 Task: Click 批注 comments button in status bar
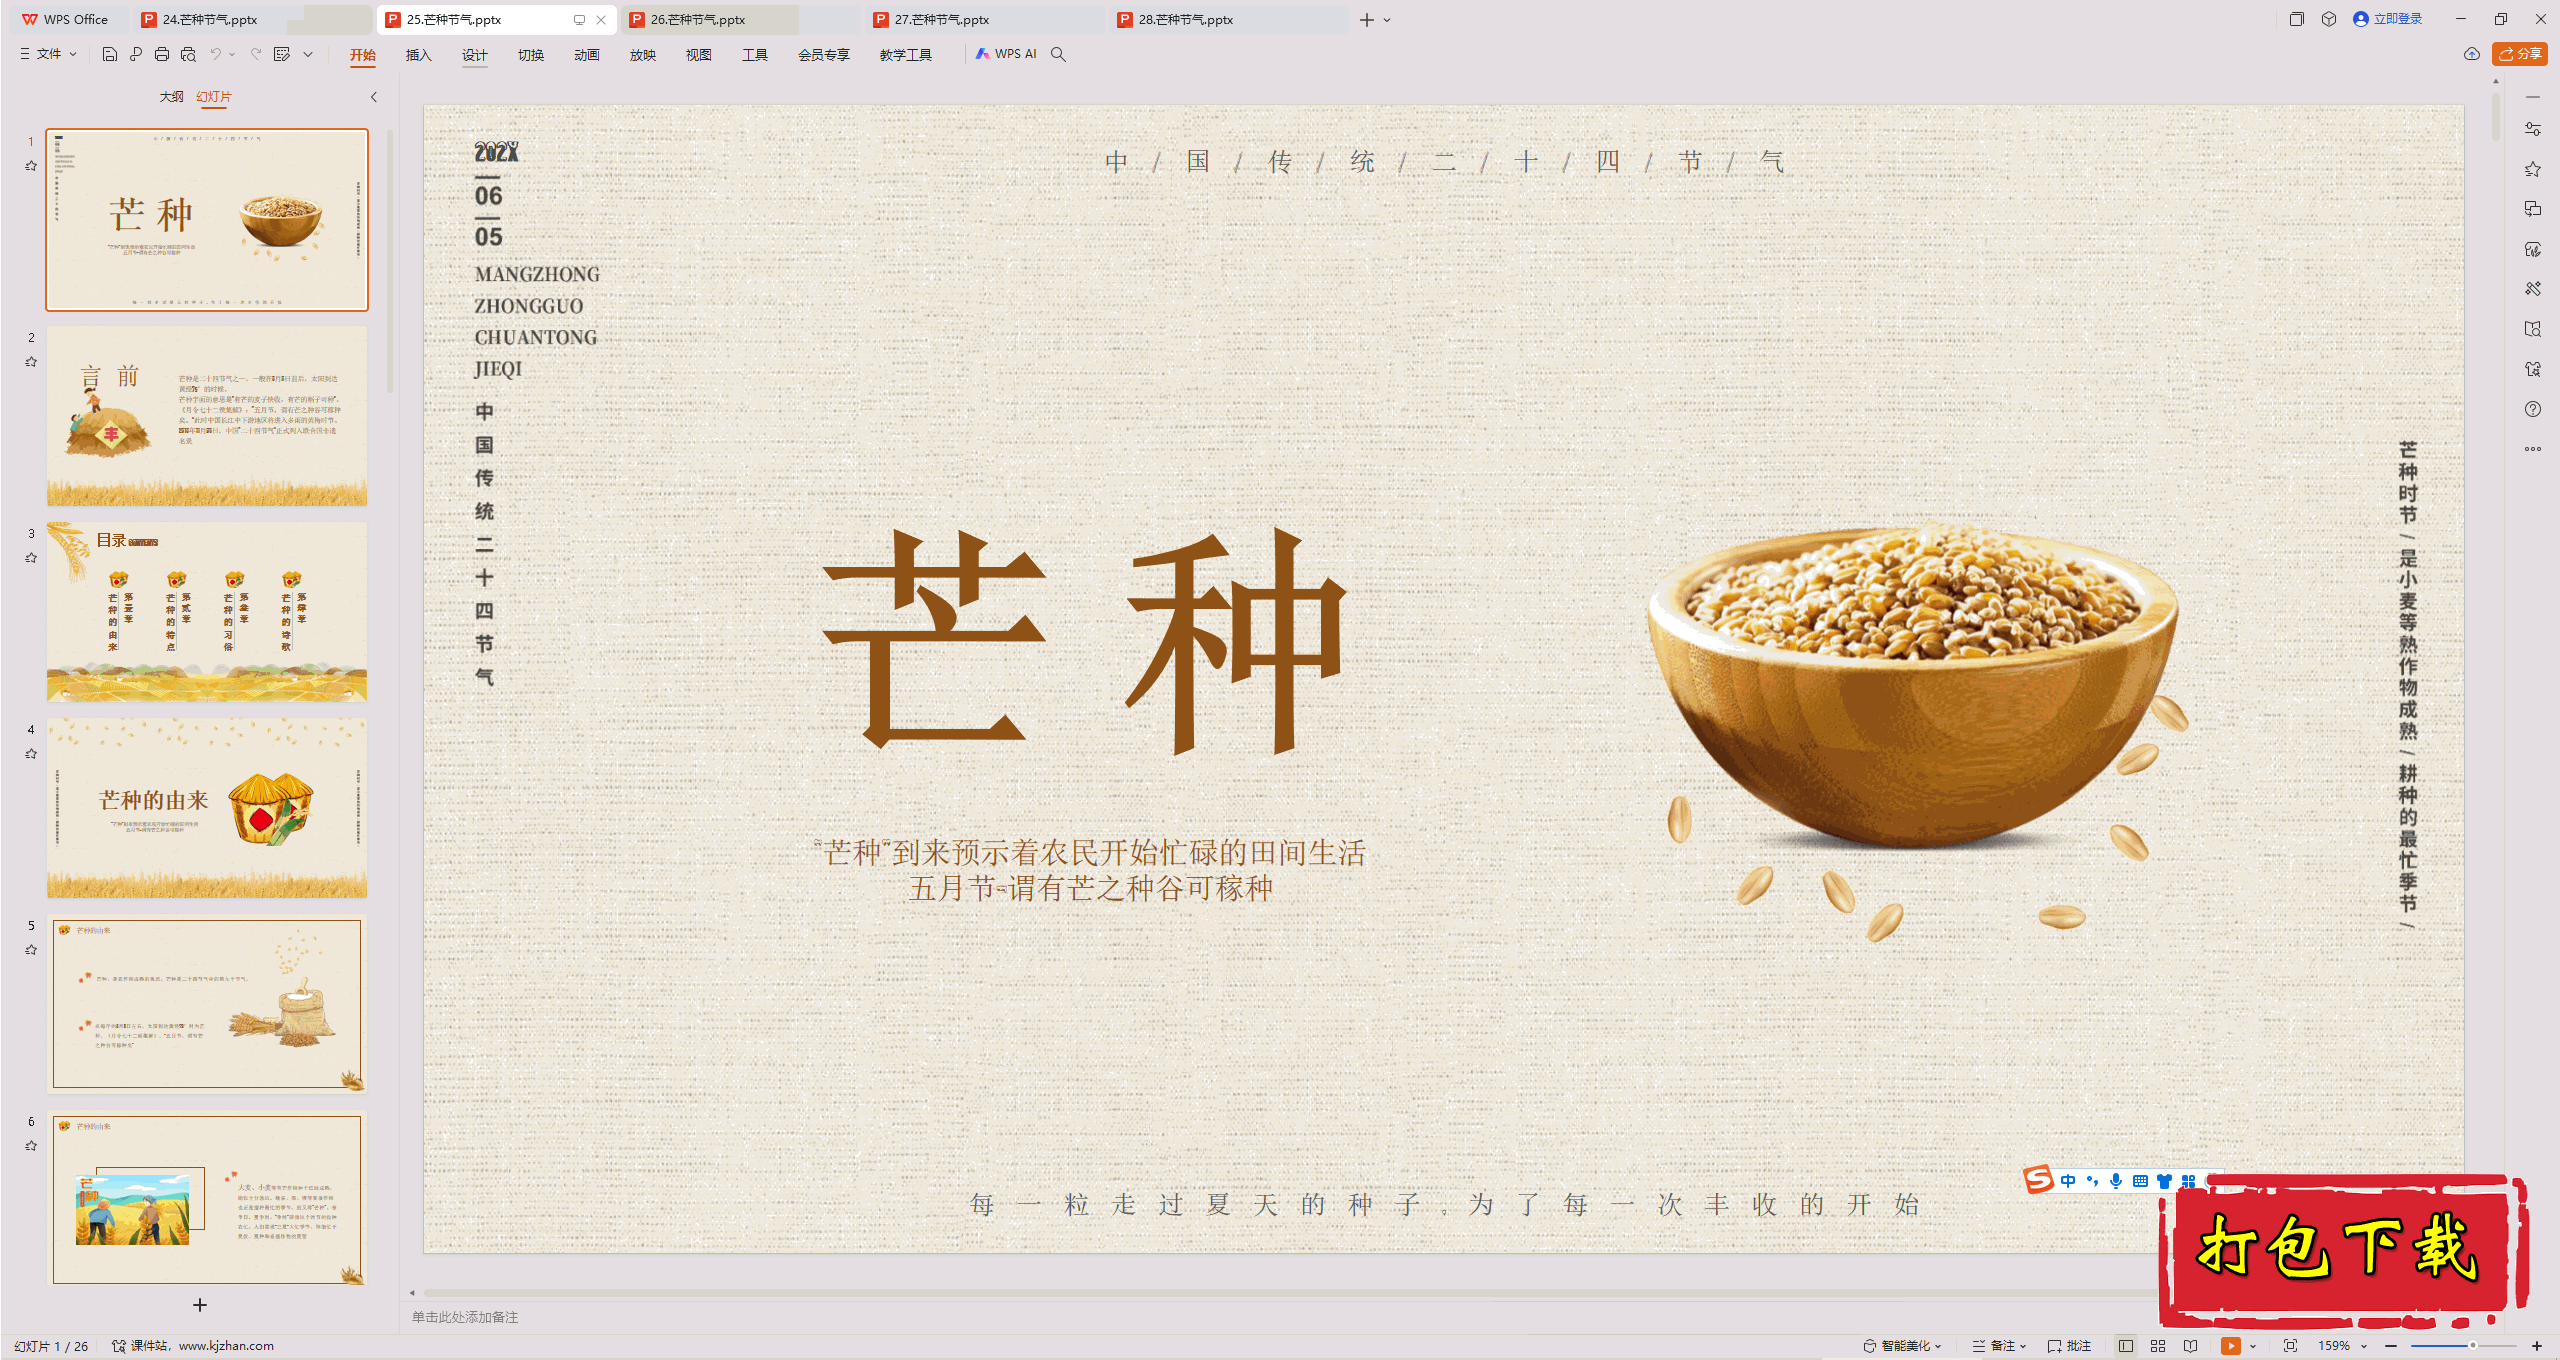pyautogui.click(x=2069, y=1346)
